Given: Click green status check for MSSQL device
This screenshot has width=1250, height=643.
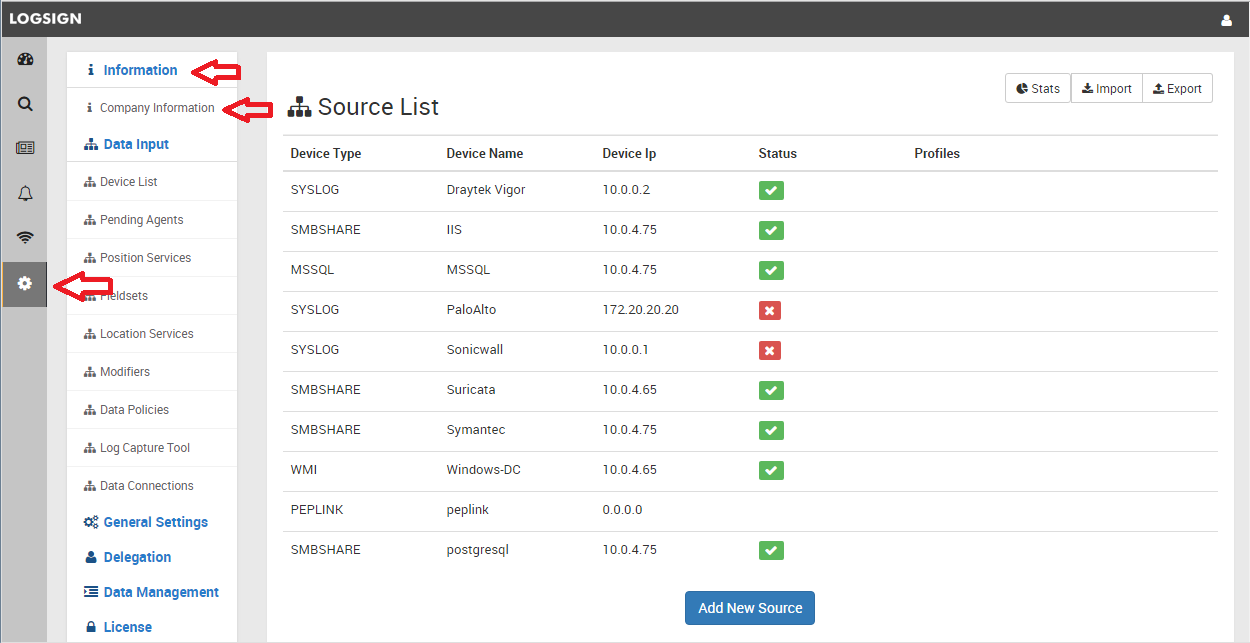Looking at the screenshot, I should pyautogui.click(x=771, y=270).
